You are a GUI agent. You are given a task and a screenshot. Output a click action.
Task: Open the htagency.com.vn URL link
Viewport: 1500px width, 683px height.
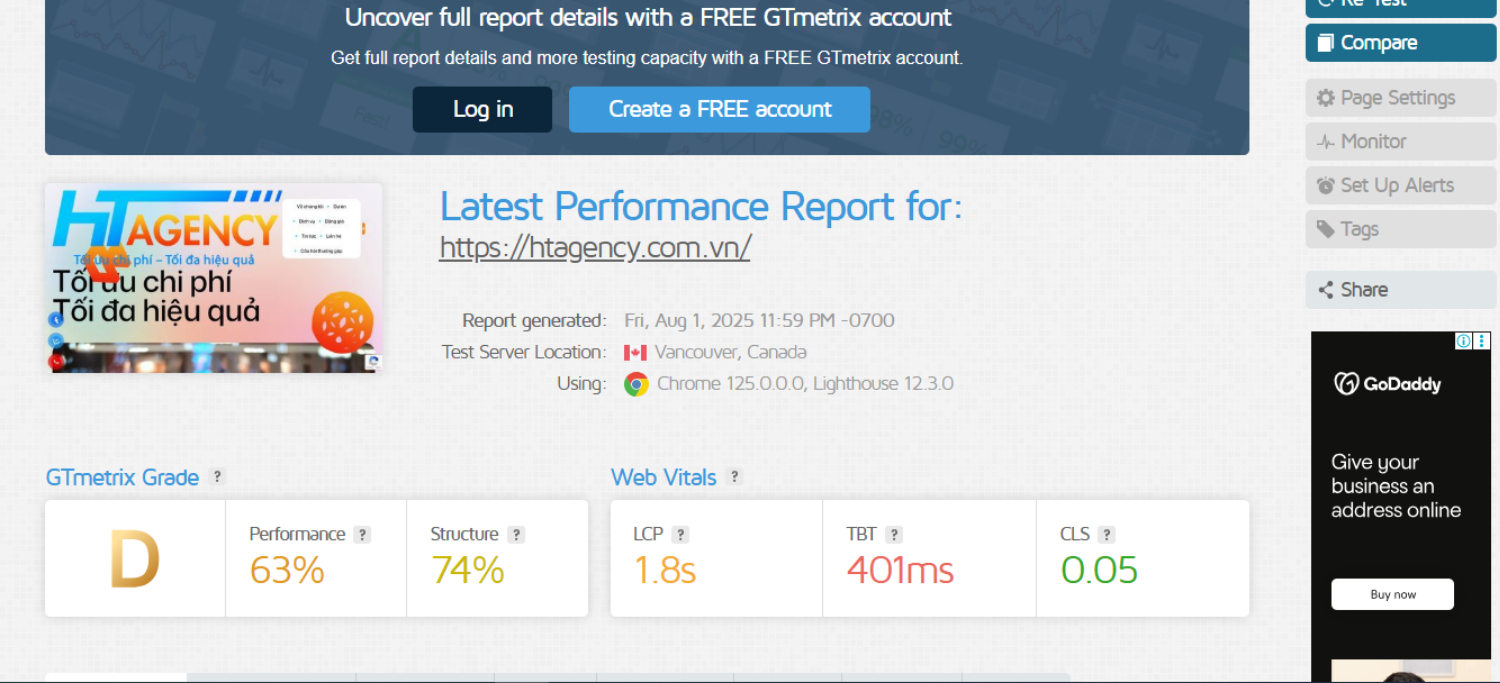tap(595, 247)
